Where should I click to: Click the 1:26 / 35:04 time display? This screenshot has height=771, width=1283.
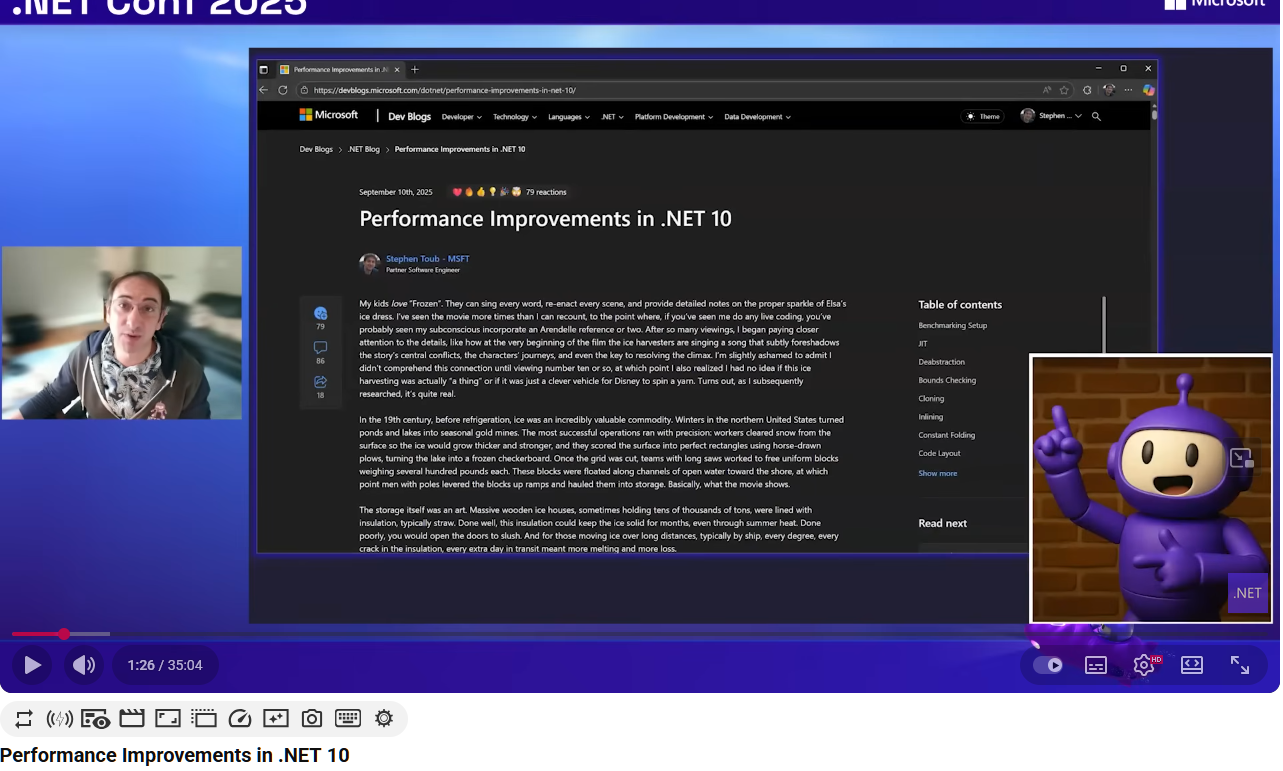click(x=165, y=665)
